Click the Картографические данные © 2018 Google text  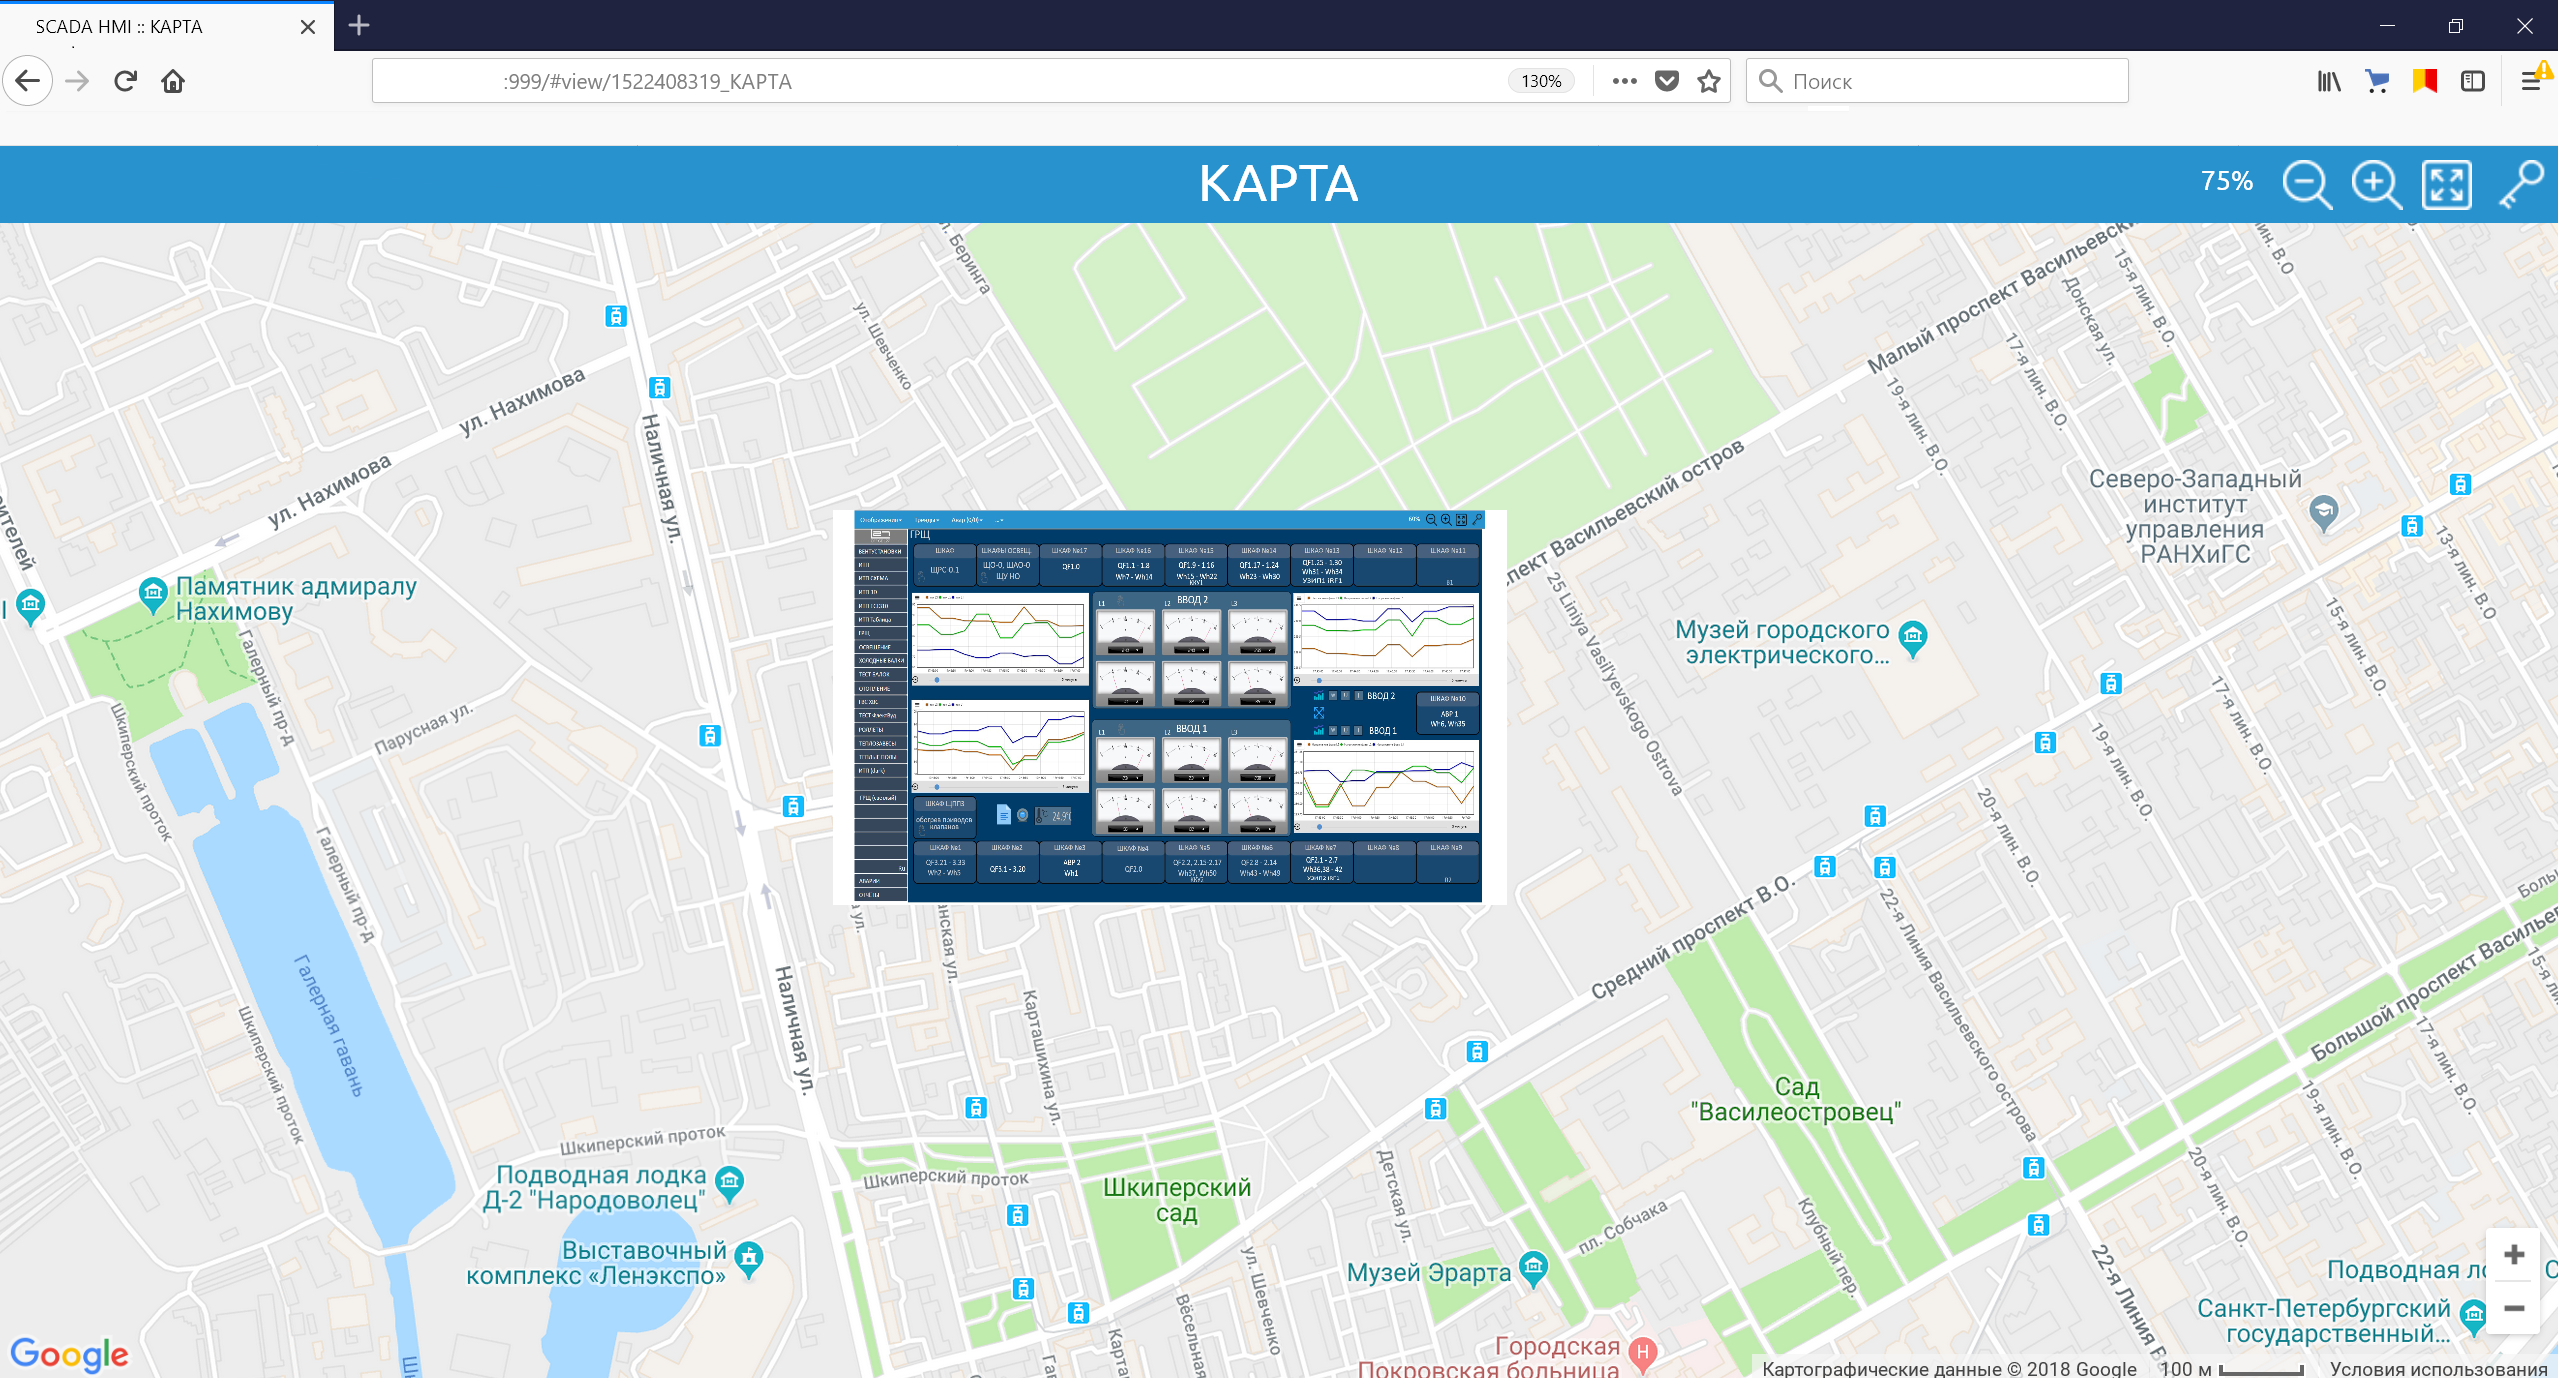tap(1949, 1368)
